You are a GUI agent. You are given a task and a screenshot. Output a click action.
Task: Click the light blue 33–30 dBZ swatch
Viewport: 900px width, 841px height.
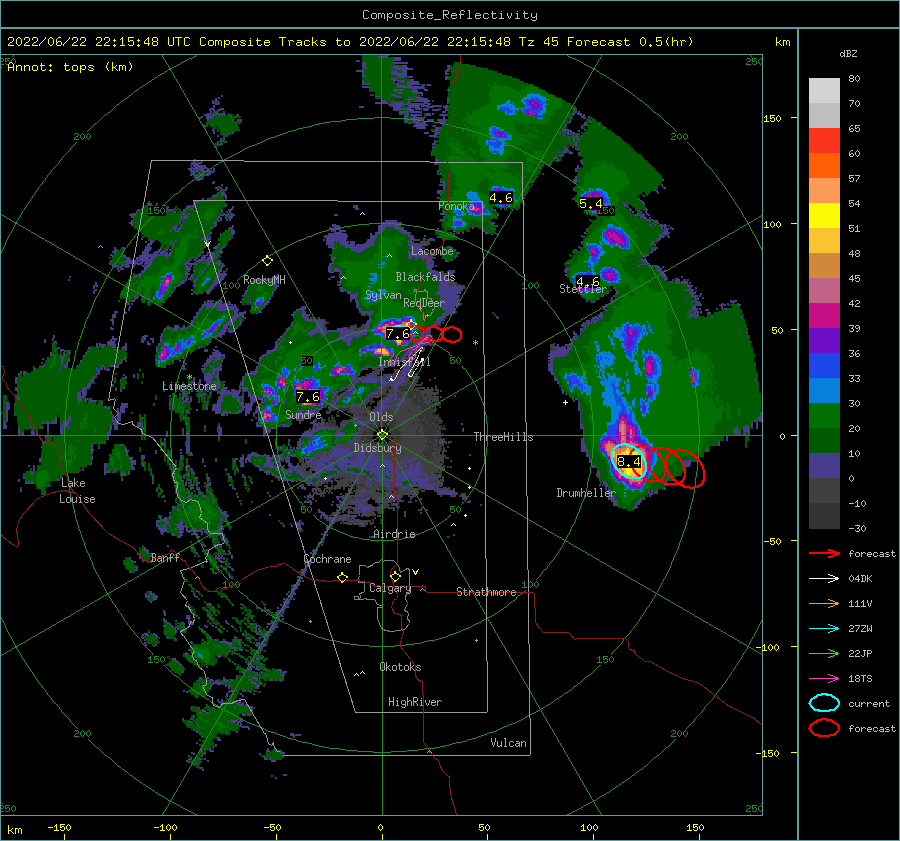824,391
